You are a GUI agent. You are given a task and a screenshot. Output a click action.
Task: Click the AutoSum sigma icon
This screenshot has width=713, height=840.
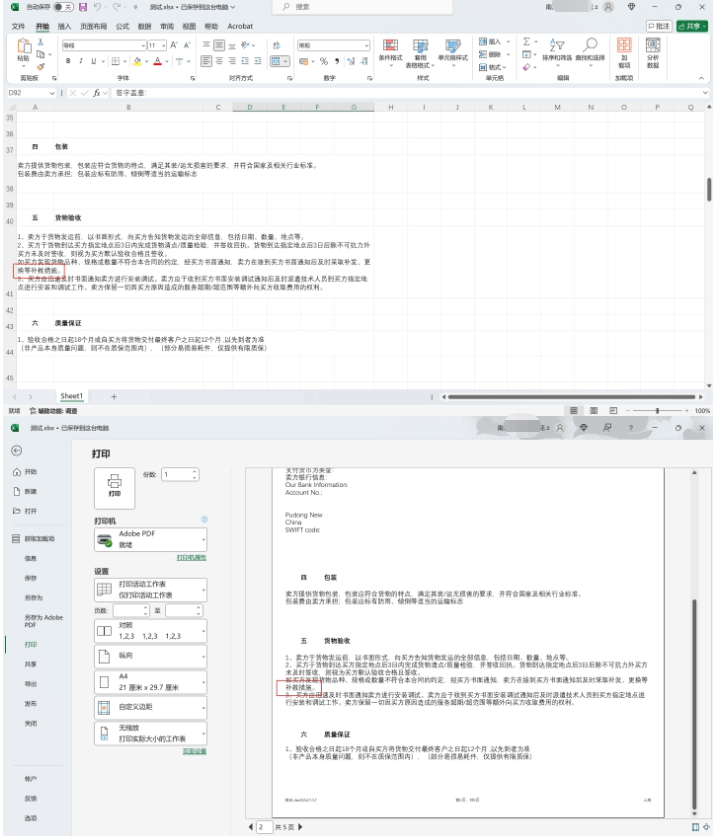pos(527,41)
